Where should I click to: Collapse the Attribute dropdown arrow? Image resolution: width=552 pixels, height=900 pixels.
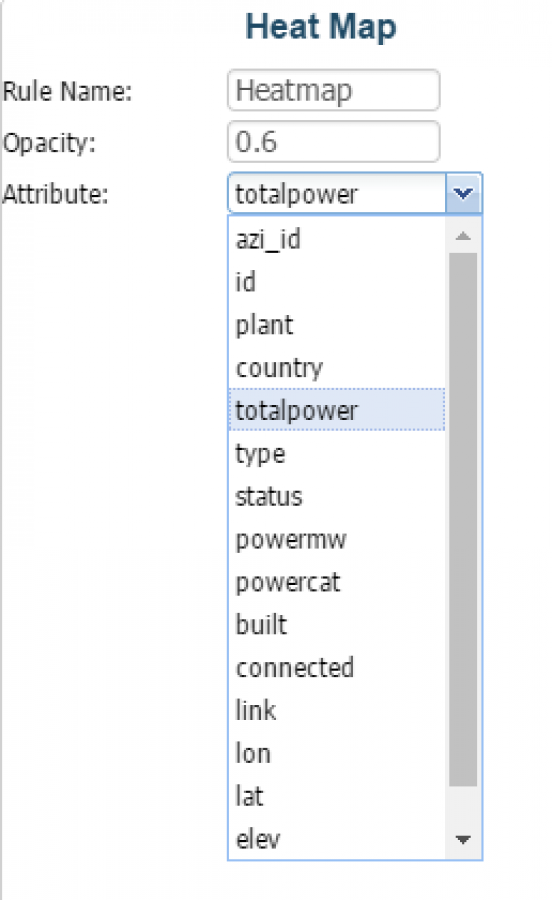pos(464,193)
